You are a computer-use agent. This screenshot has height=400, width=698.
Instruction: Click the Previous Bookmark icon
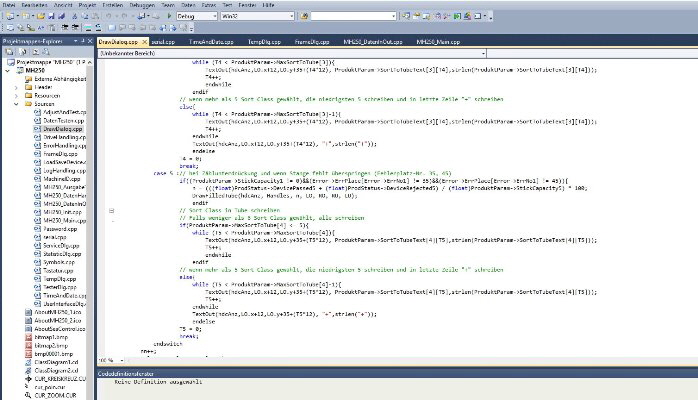pyautogui.click(x=122, y=28)
